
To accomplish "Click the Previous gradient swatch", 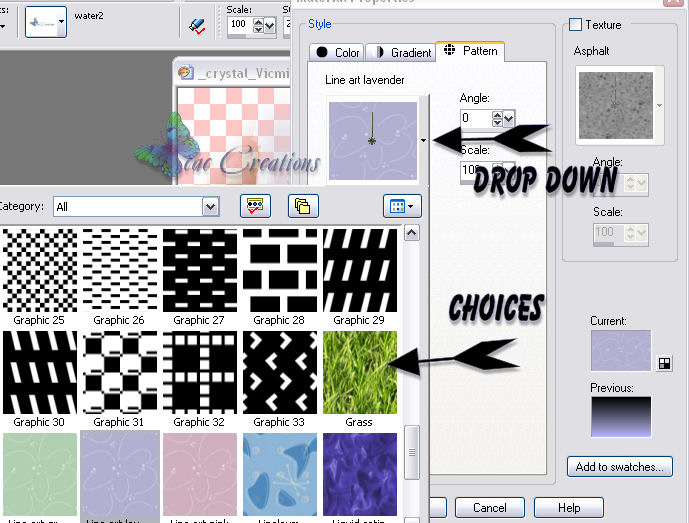I will pyautogui.click(x=620, y=417).
